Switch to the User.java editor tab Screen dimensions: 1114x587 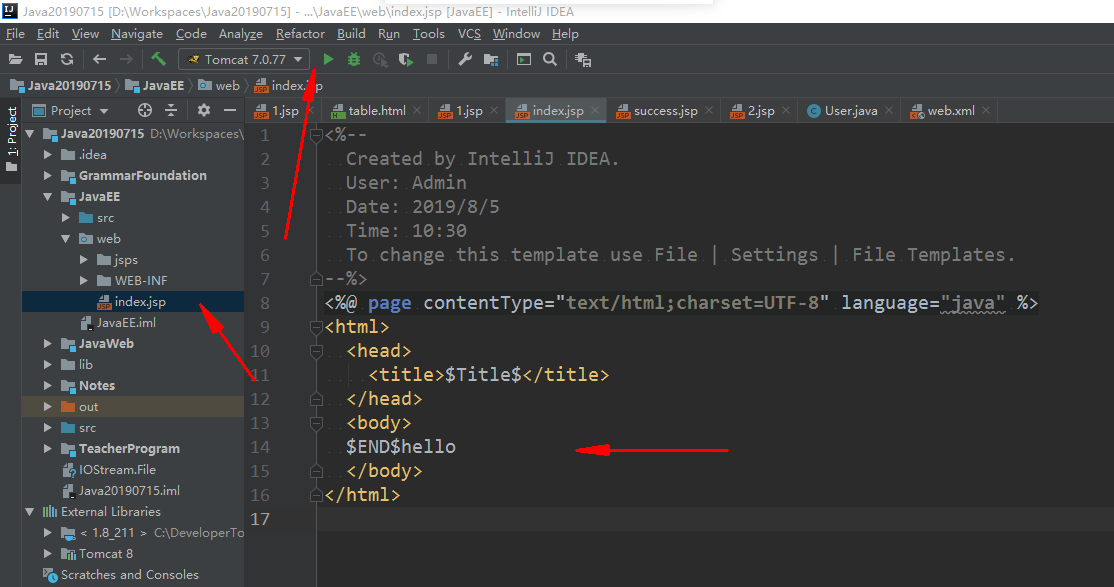[x=850, y=111]
